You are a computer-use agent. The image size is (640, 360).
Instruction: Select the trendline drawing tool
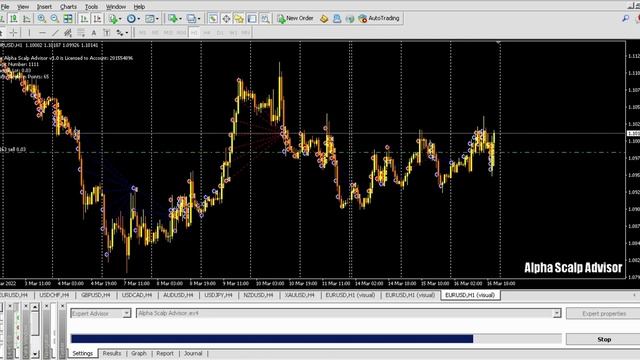pos(55,33)
